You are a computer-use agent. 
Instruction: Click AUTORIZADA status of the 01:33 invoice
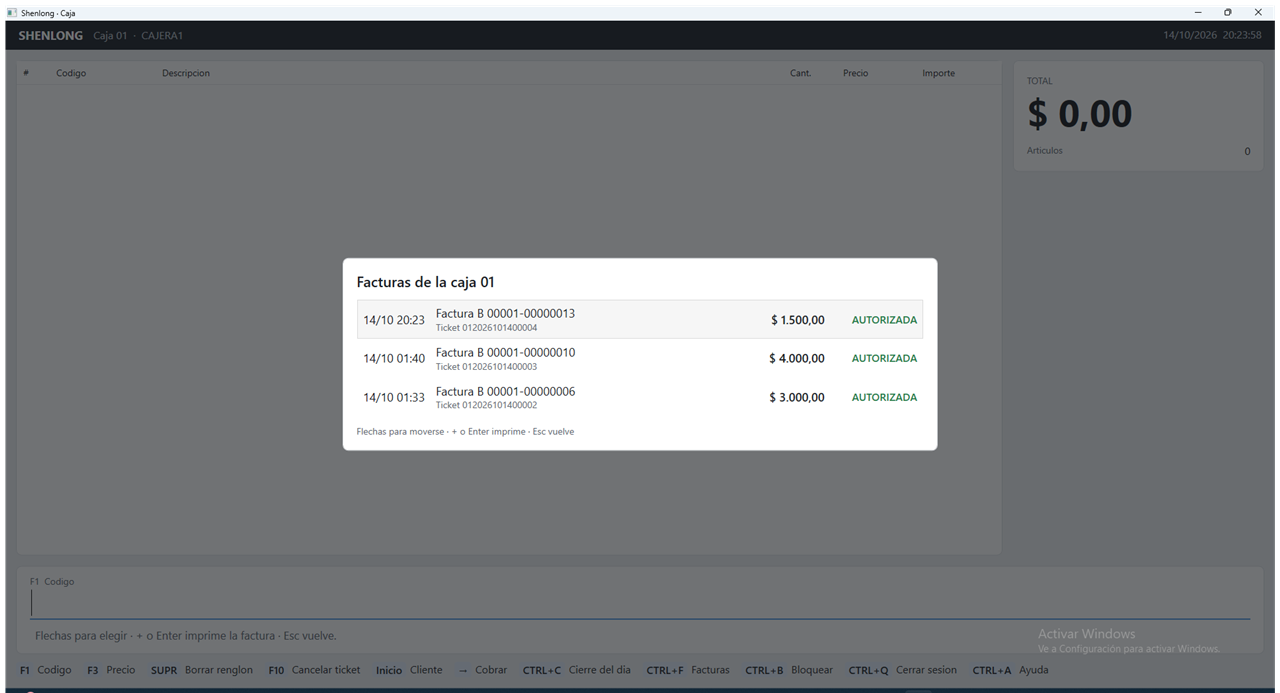click(x=884, y=397)
